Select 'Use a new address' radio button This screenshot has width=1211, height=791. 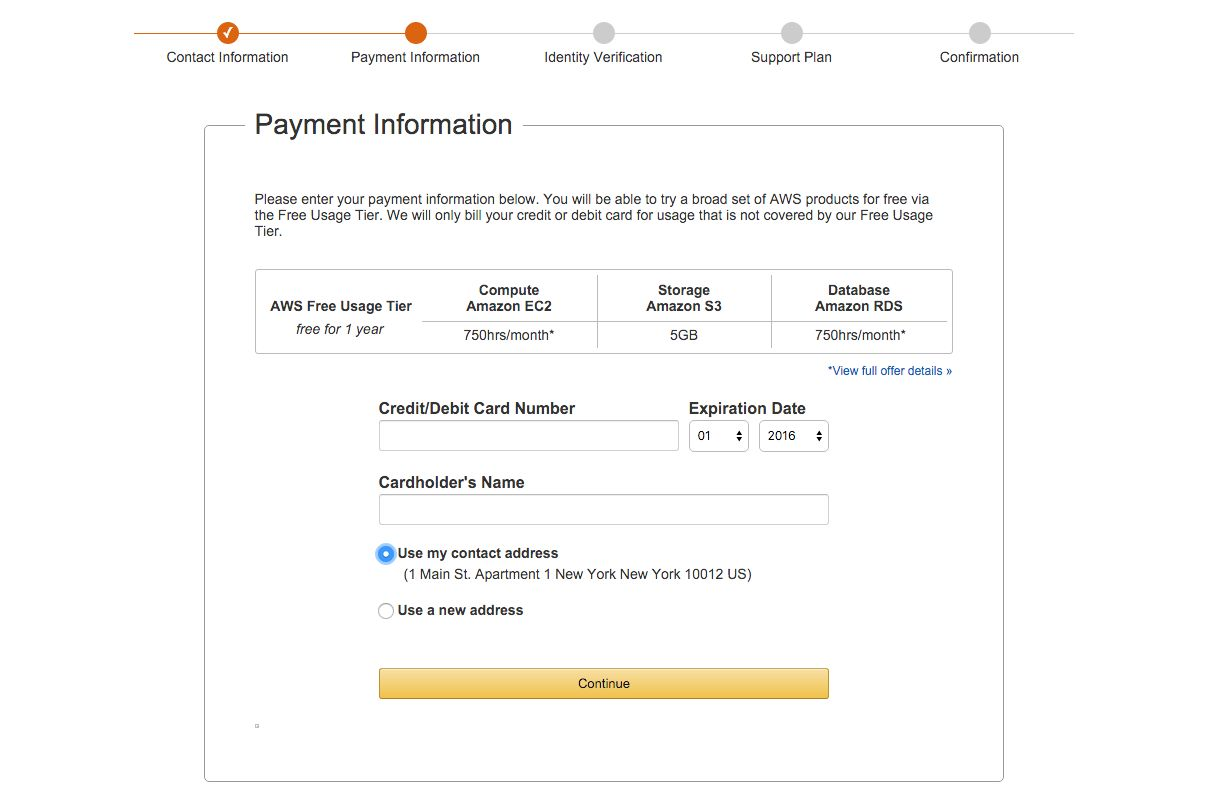(x=386, y=611)
